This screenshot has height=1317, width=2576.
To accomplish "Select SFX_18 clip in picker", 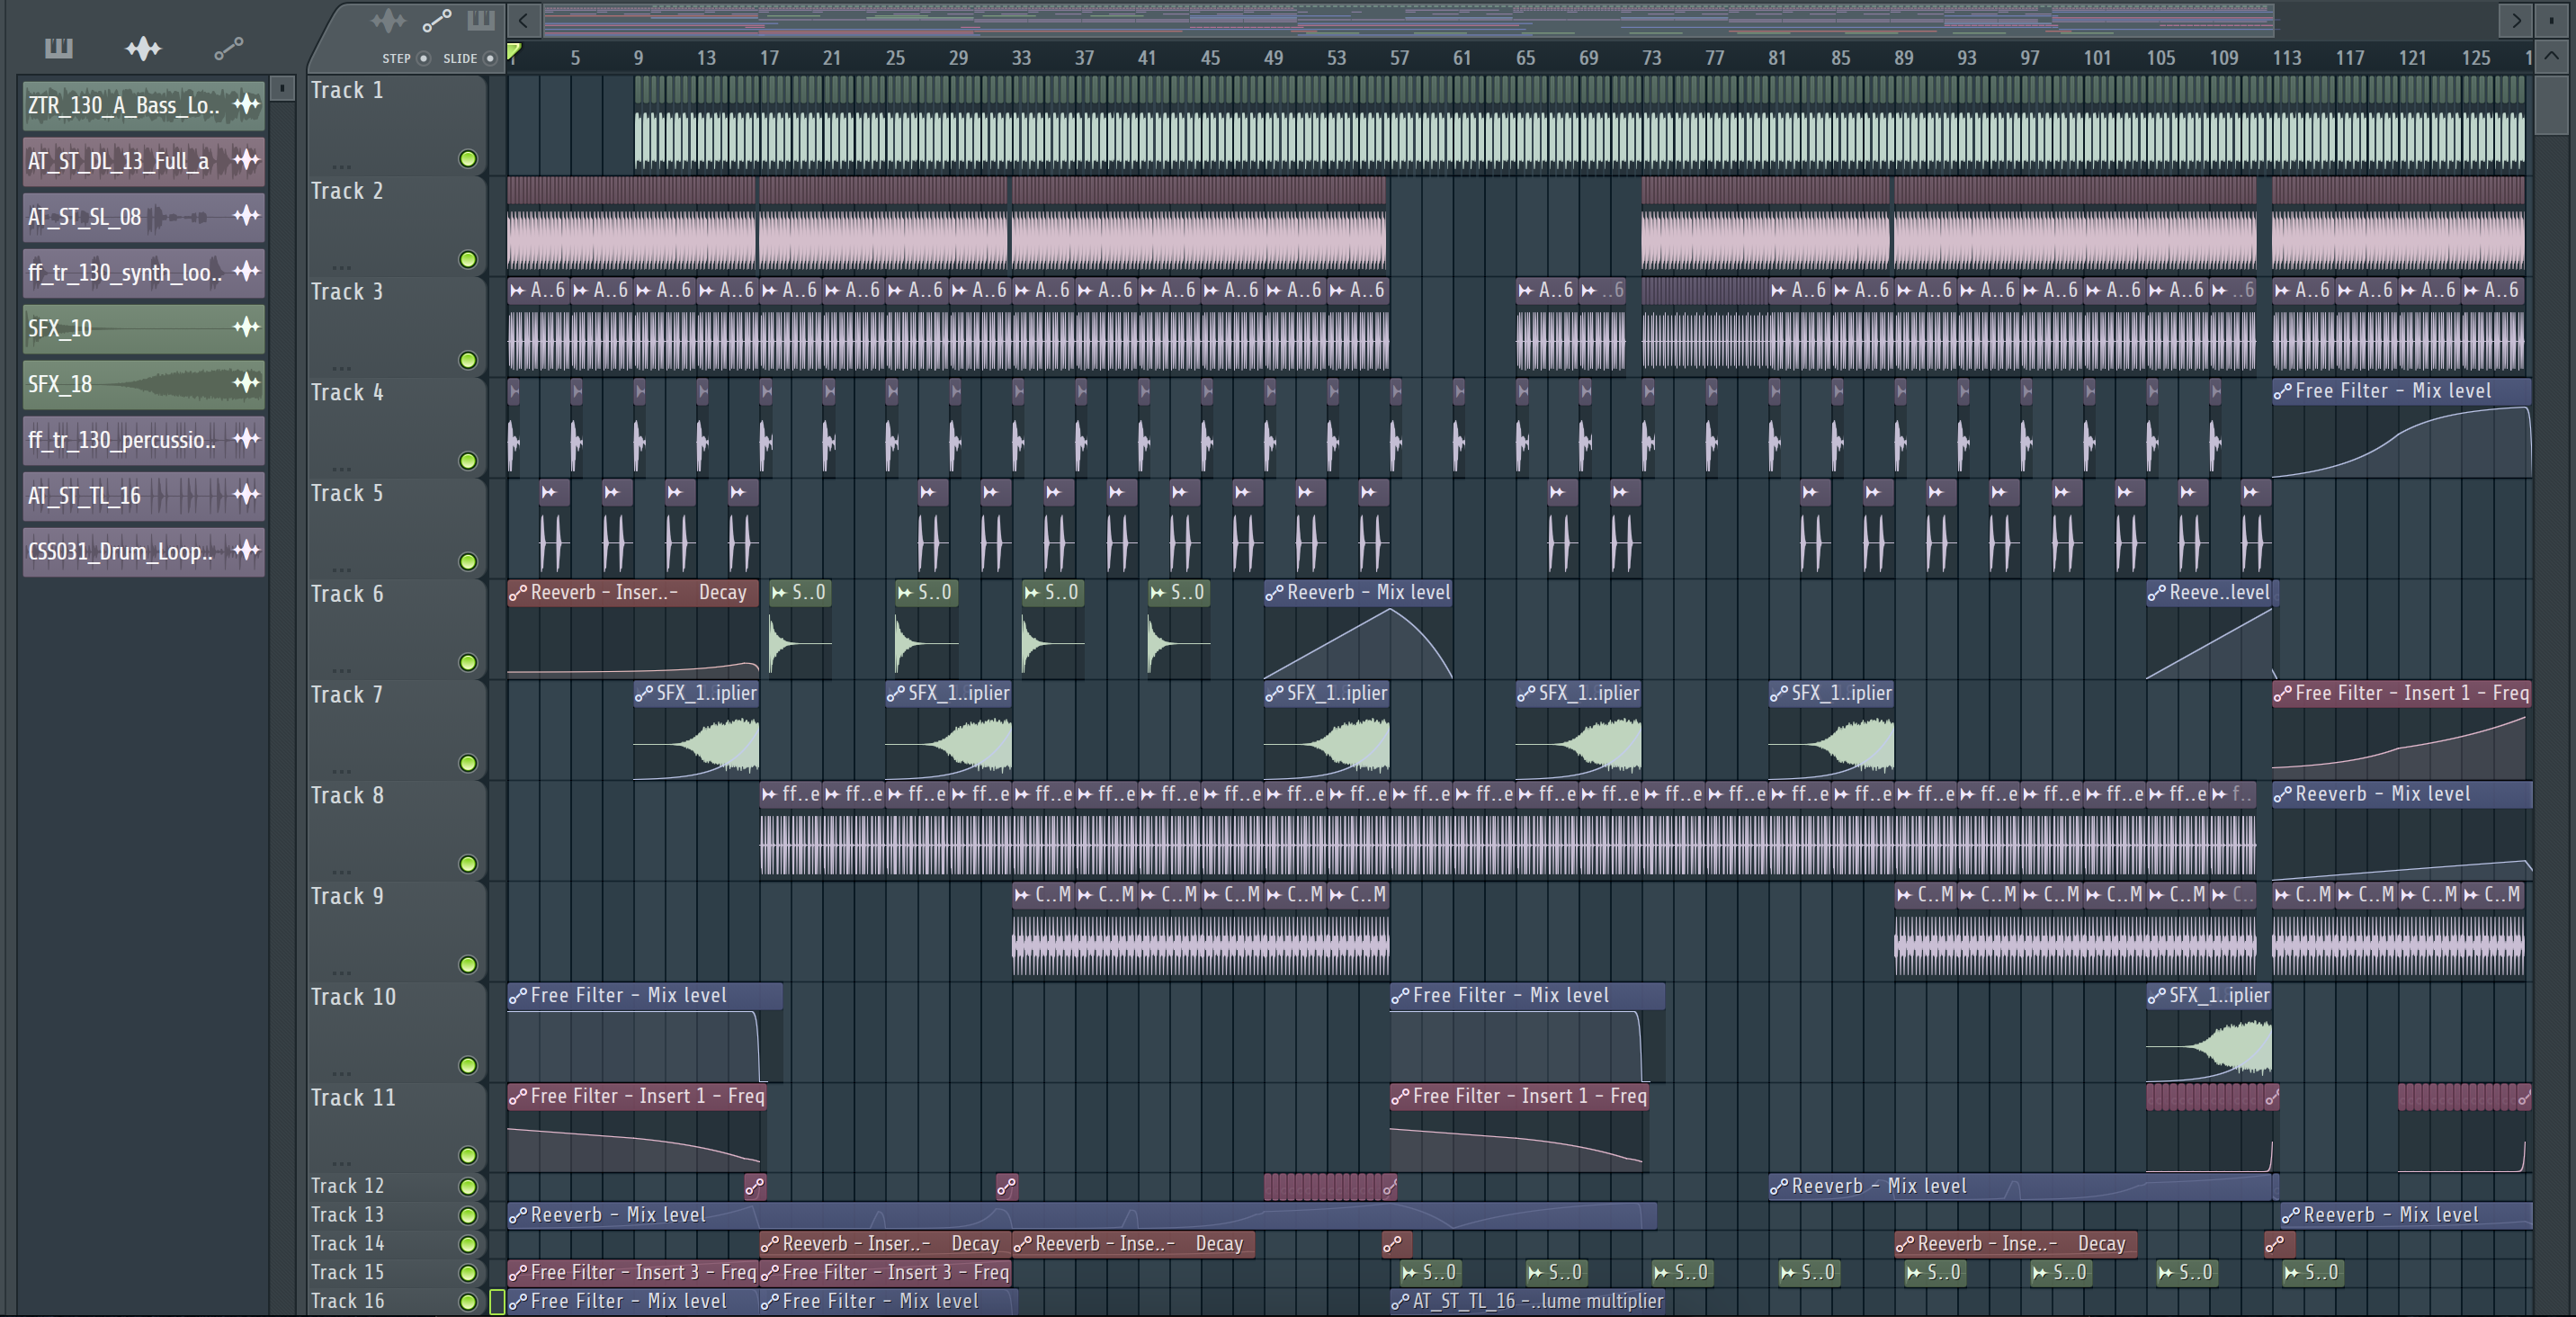I will click(x=144, y=384).
